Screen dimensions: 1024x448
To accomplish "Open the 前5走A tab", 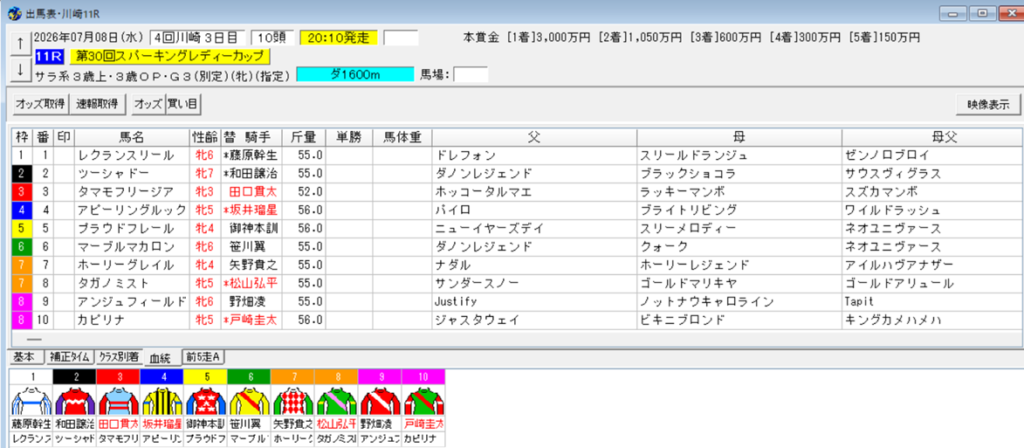I will click(204, 357).
